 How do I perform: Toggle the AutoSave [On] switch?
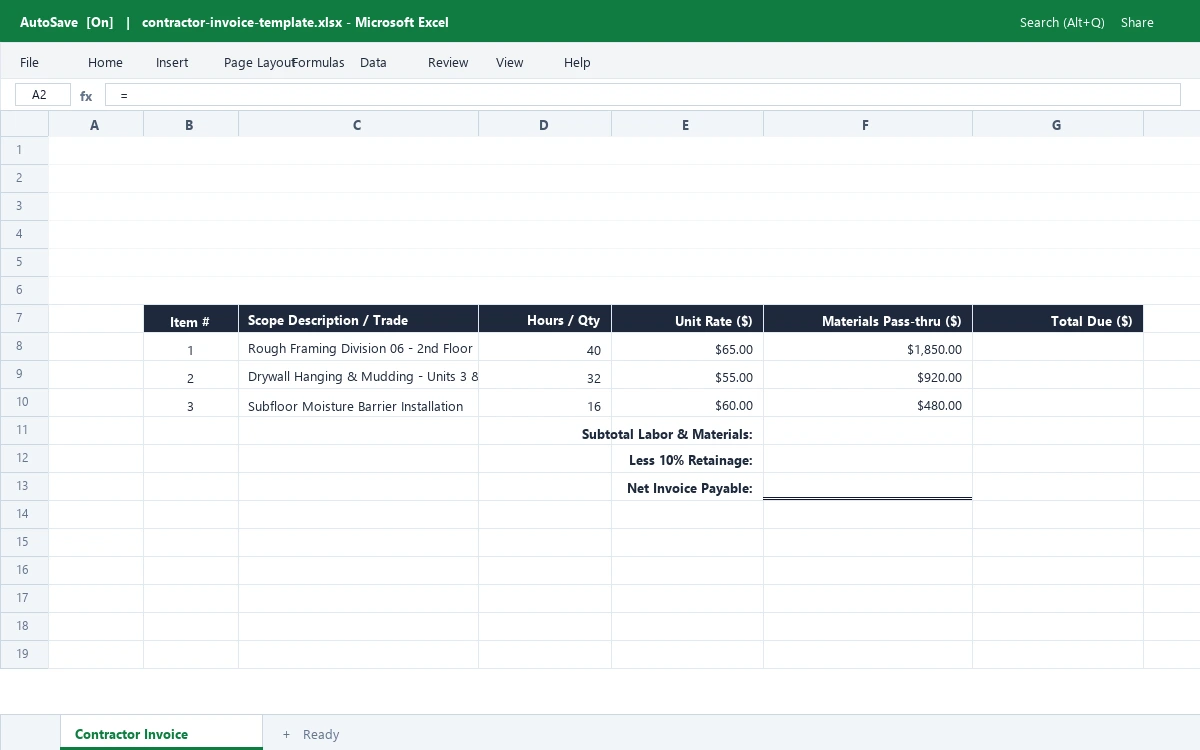66,22
